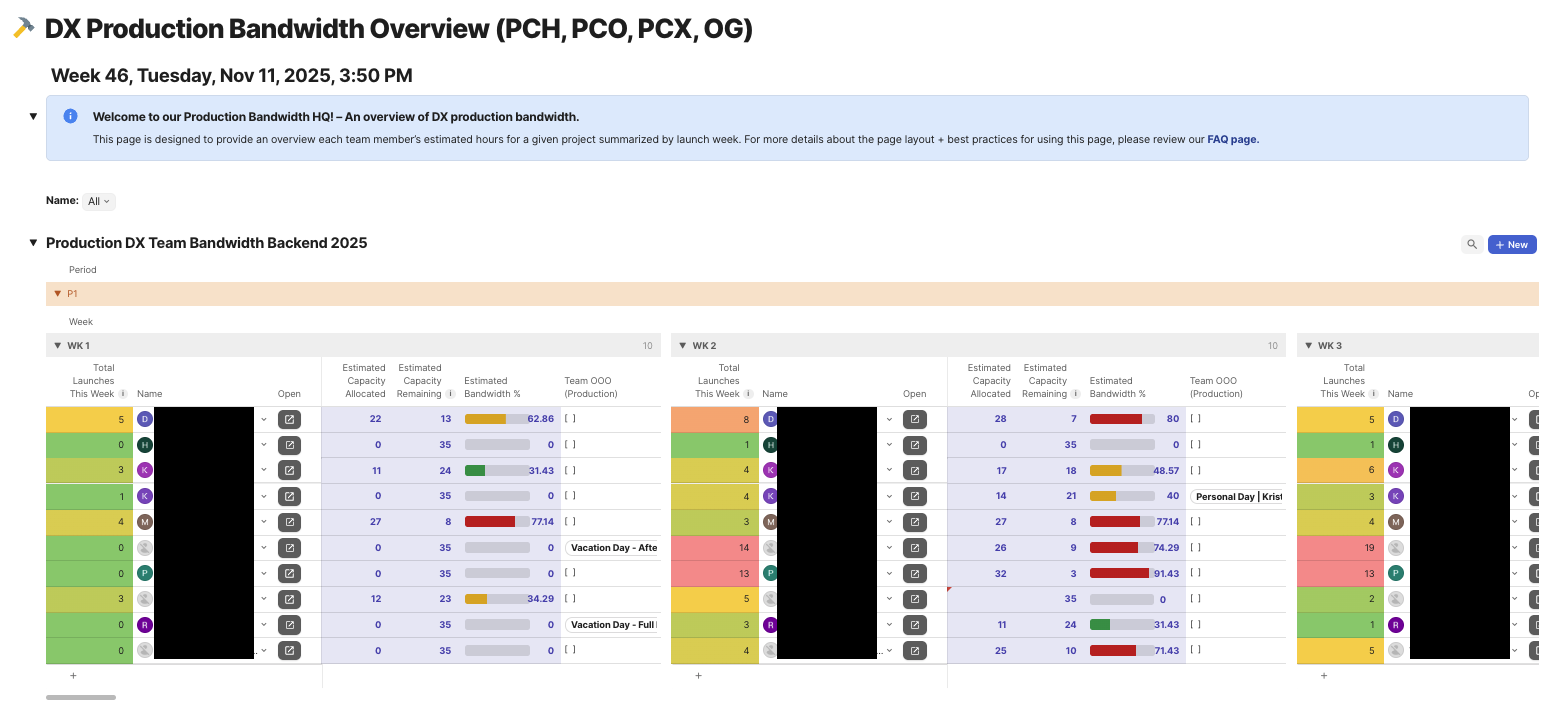
Task: Open the Name filter All dropdown
Action: 99,201
